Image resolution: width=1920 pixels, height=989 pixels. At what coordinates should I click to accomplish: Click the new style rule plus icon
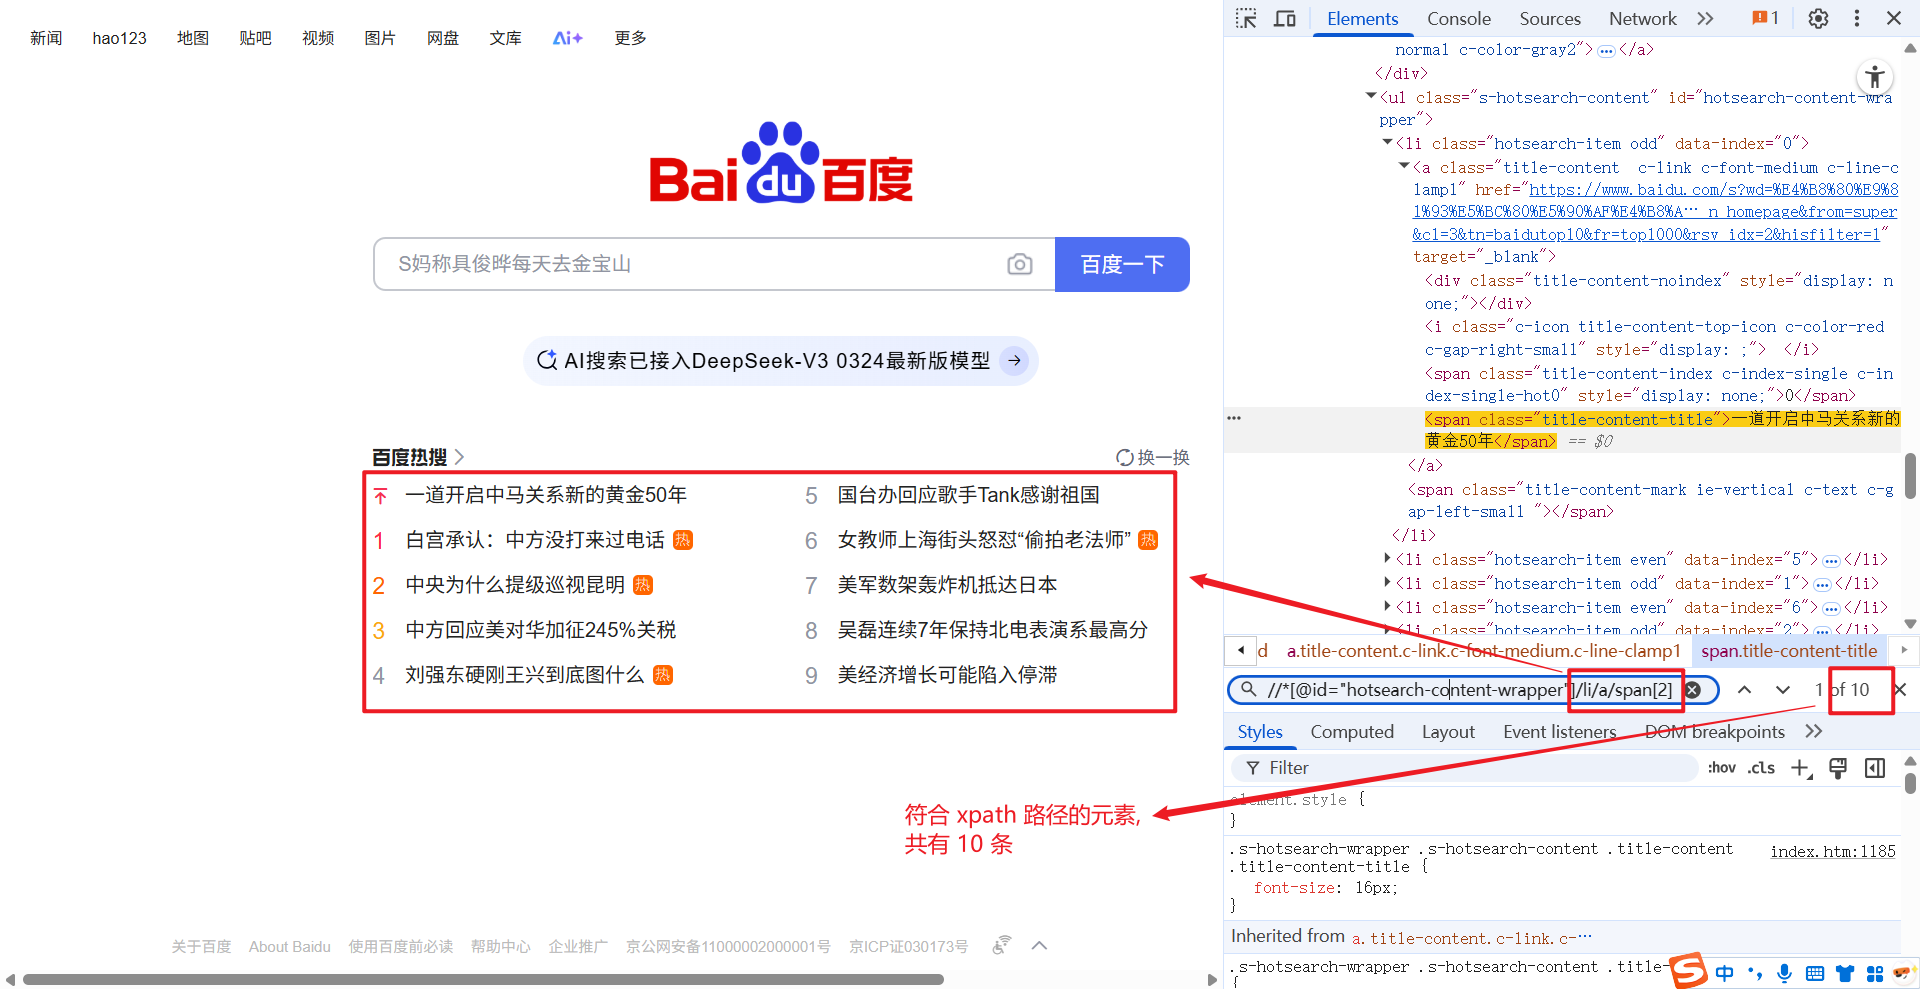[1801, 768]
